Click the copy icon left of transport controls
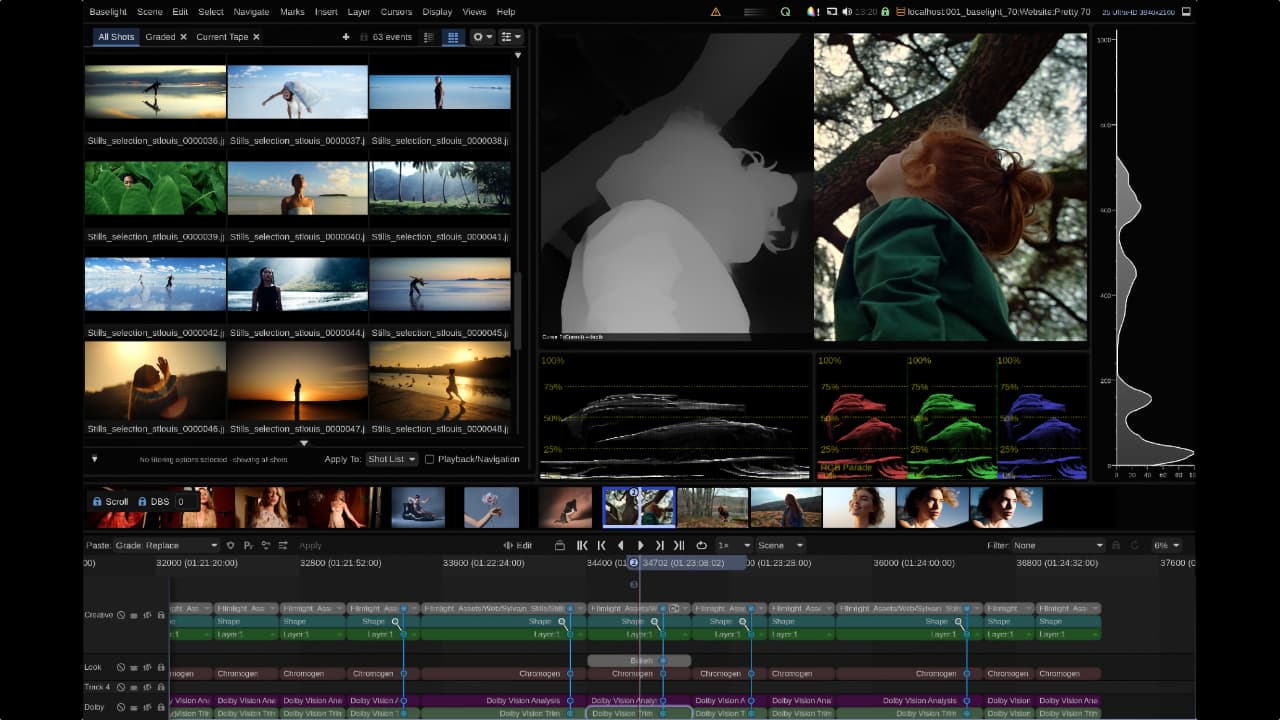Screen dimensions: 1280x720 pos(561,545)
